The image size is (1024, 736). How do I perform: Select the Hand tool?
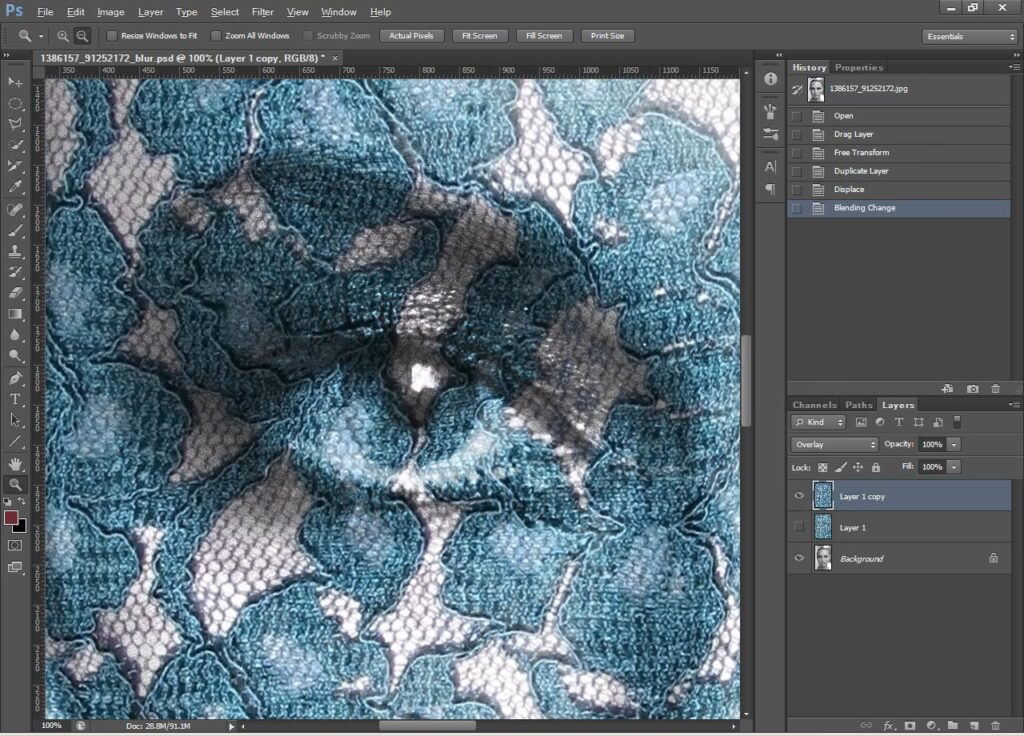tap(15, 464)
